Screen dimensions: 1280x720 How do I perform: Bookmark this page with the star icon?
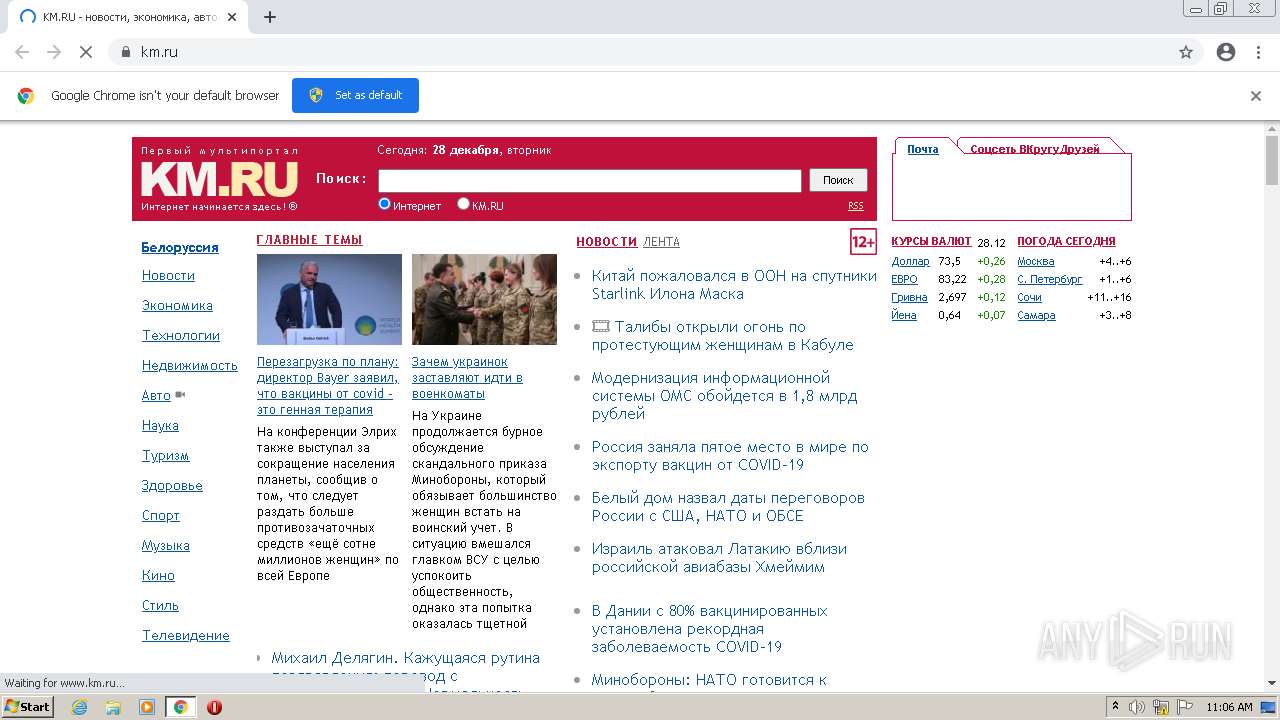coord(1186,52)
